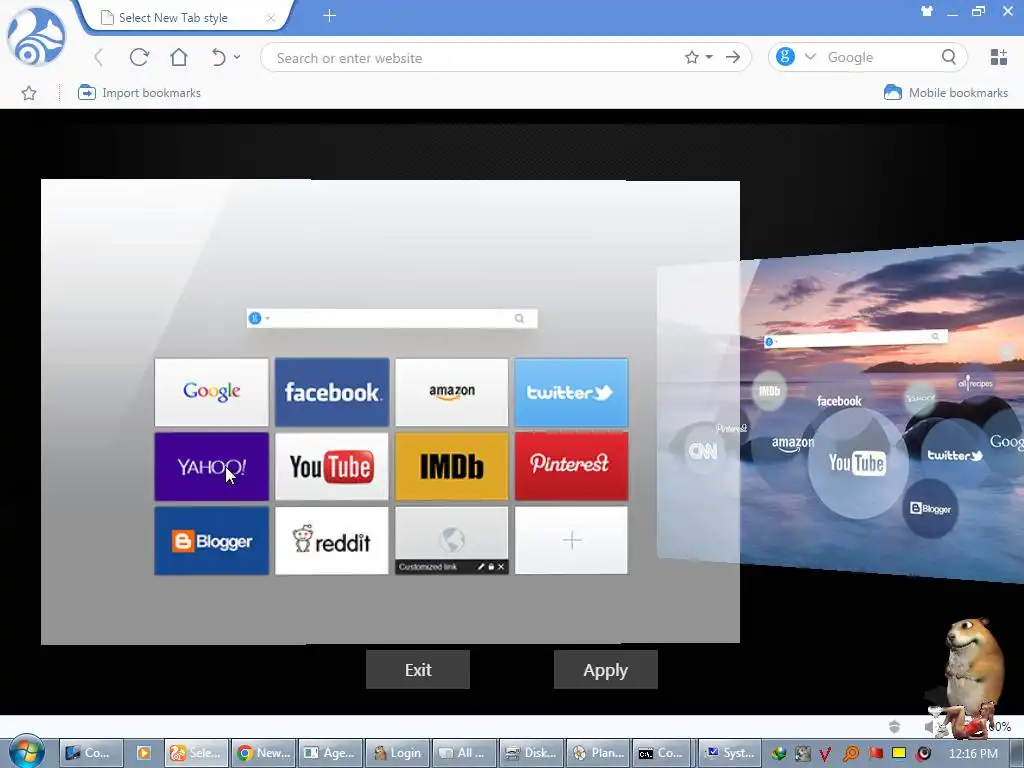The width and height of the screenshot is (1024, 768).
Task: Close the 'Select New Tab style' tab
Action: [x=270, y=18]
